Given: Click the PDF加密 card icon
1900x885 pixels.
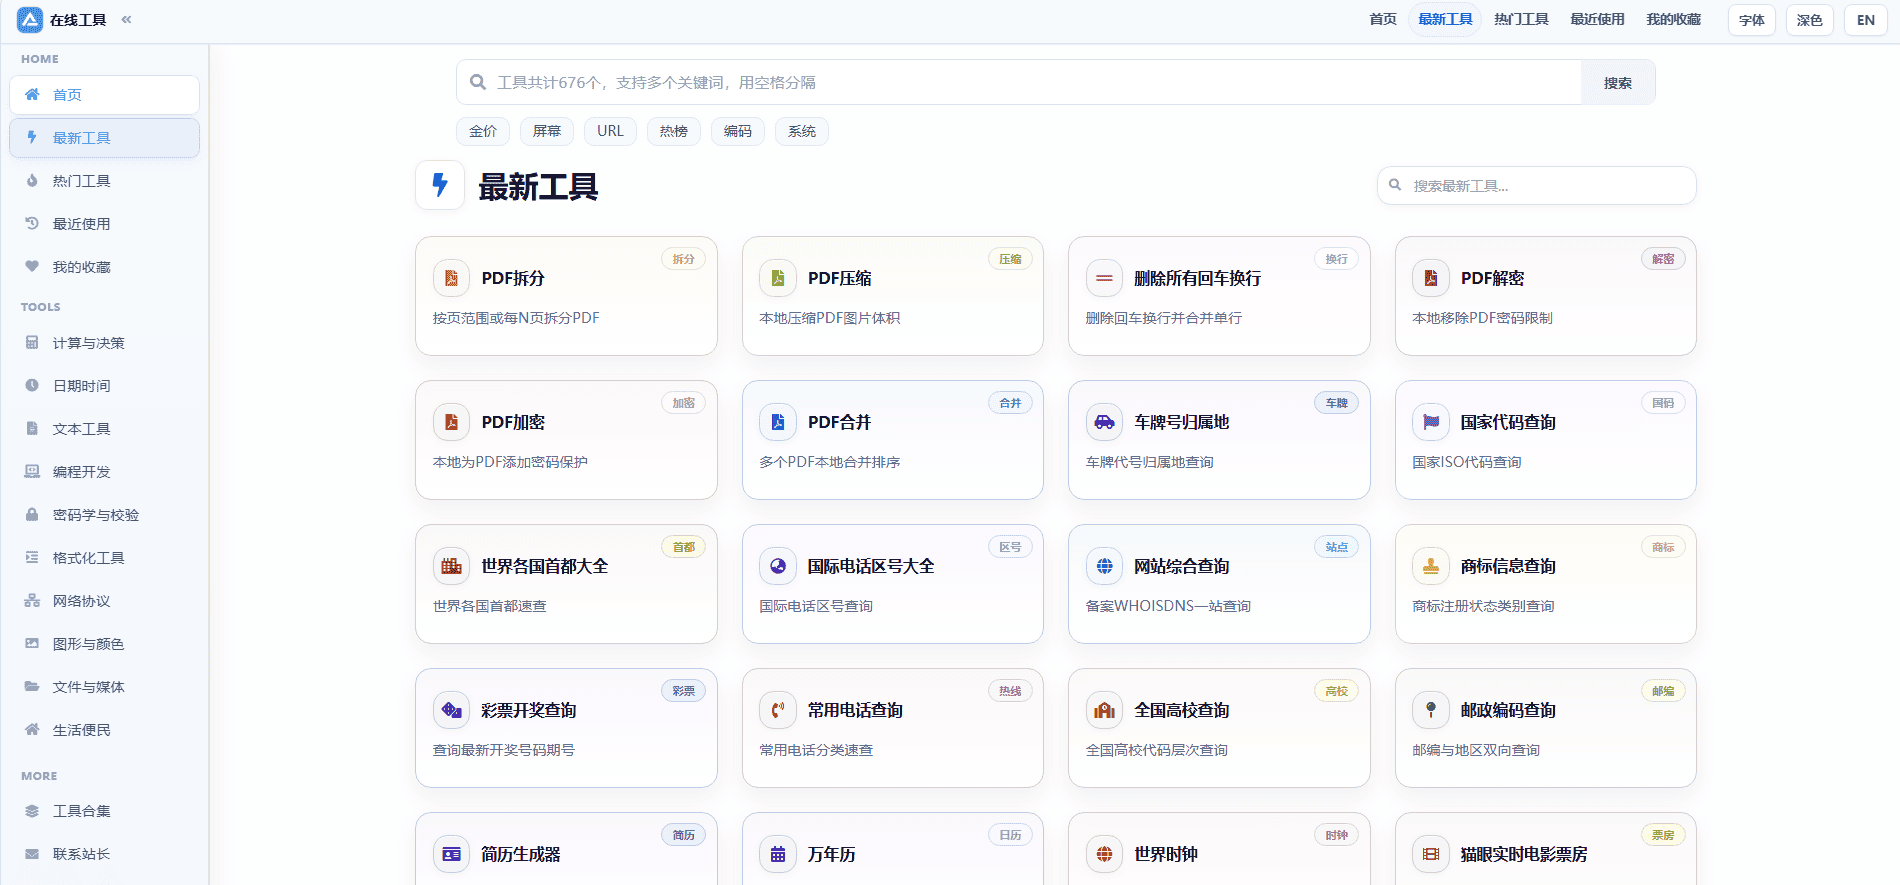Looking at the screenshot, I should coord(451,422).
